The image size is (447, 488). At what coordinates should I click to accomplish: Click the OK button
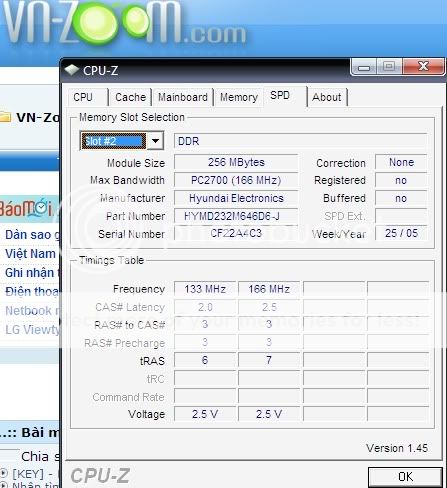[x=405, y=476]
